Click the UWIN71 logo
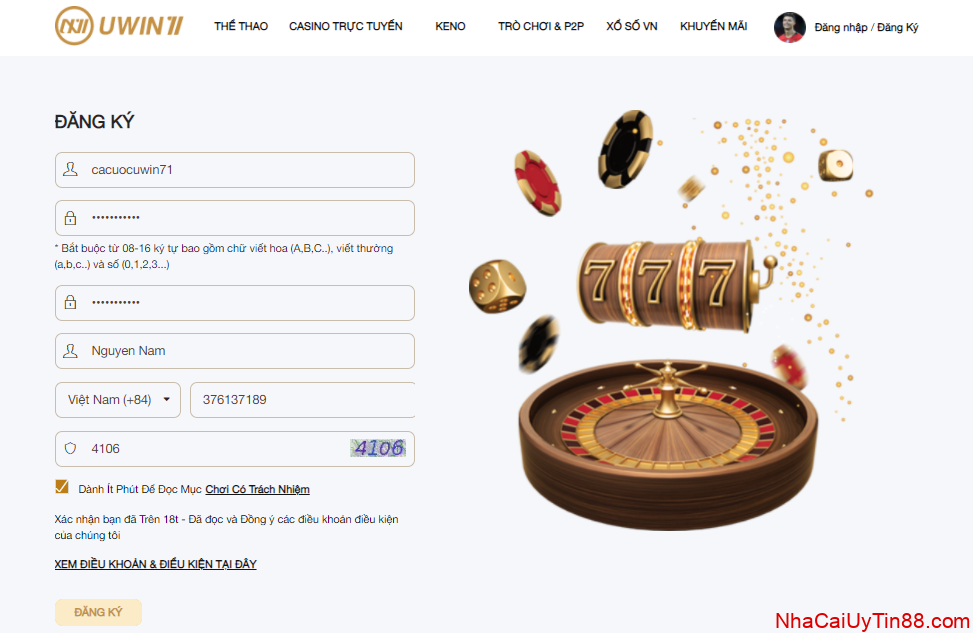Image resolution: width=973 pixels, height=633 pixels. point(119,25)
